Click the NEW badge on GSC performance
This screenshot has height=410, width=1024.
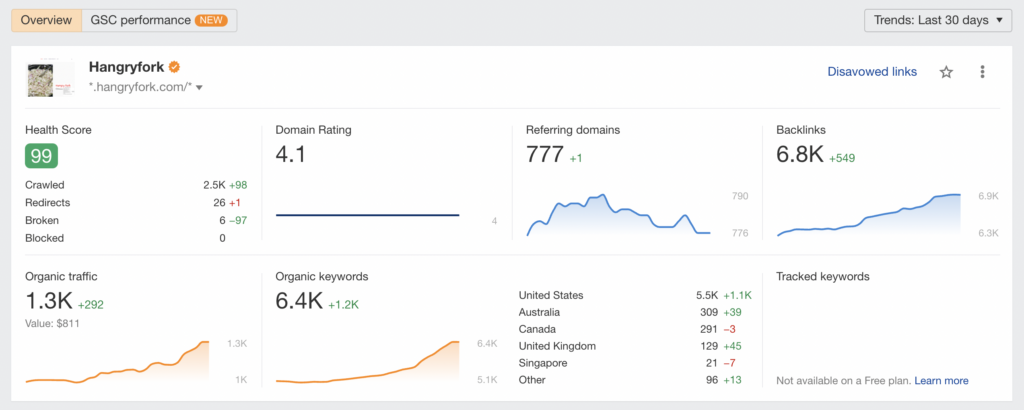(x=211, y=20)
